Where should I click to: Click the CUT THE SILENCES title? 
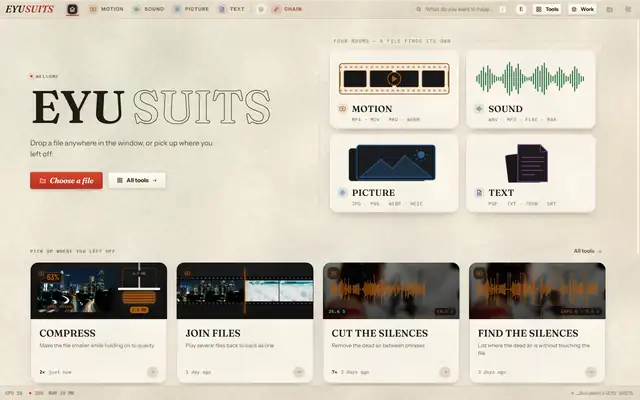(380, 333)
